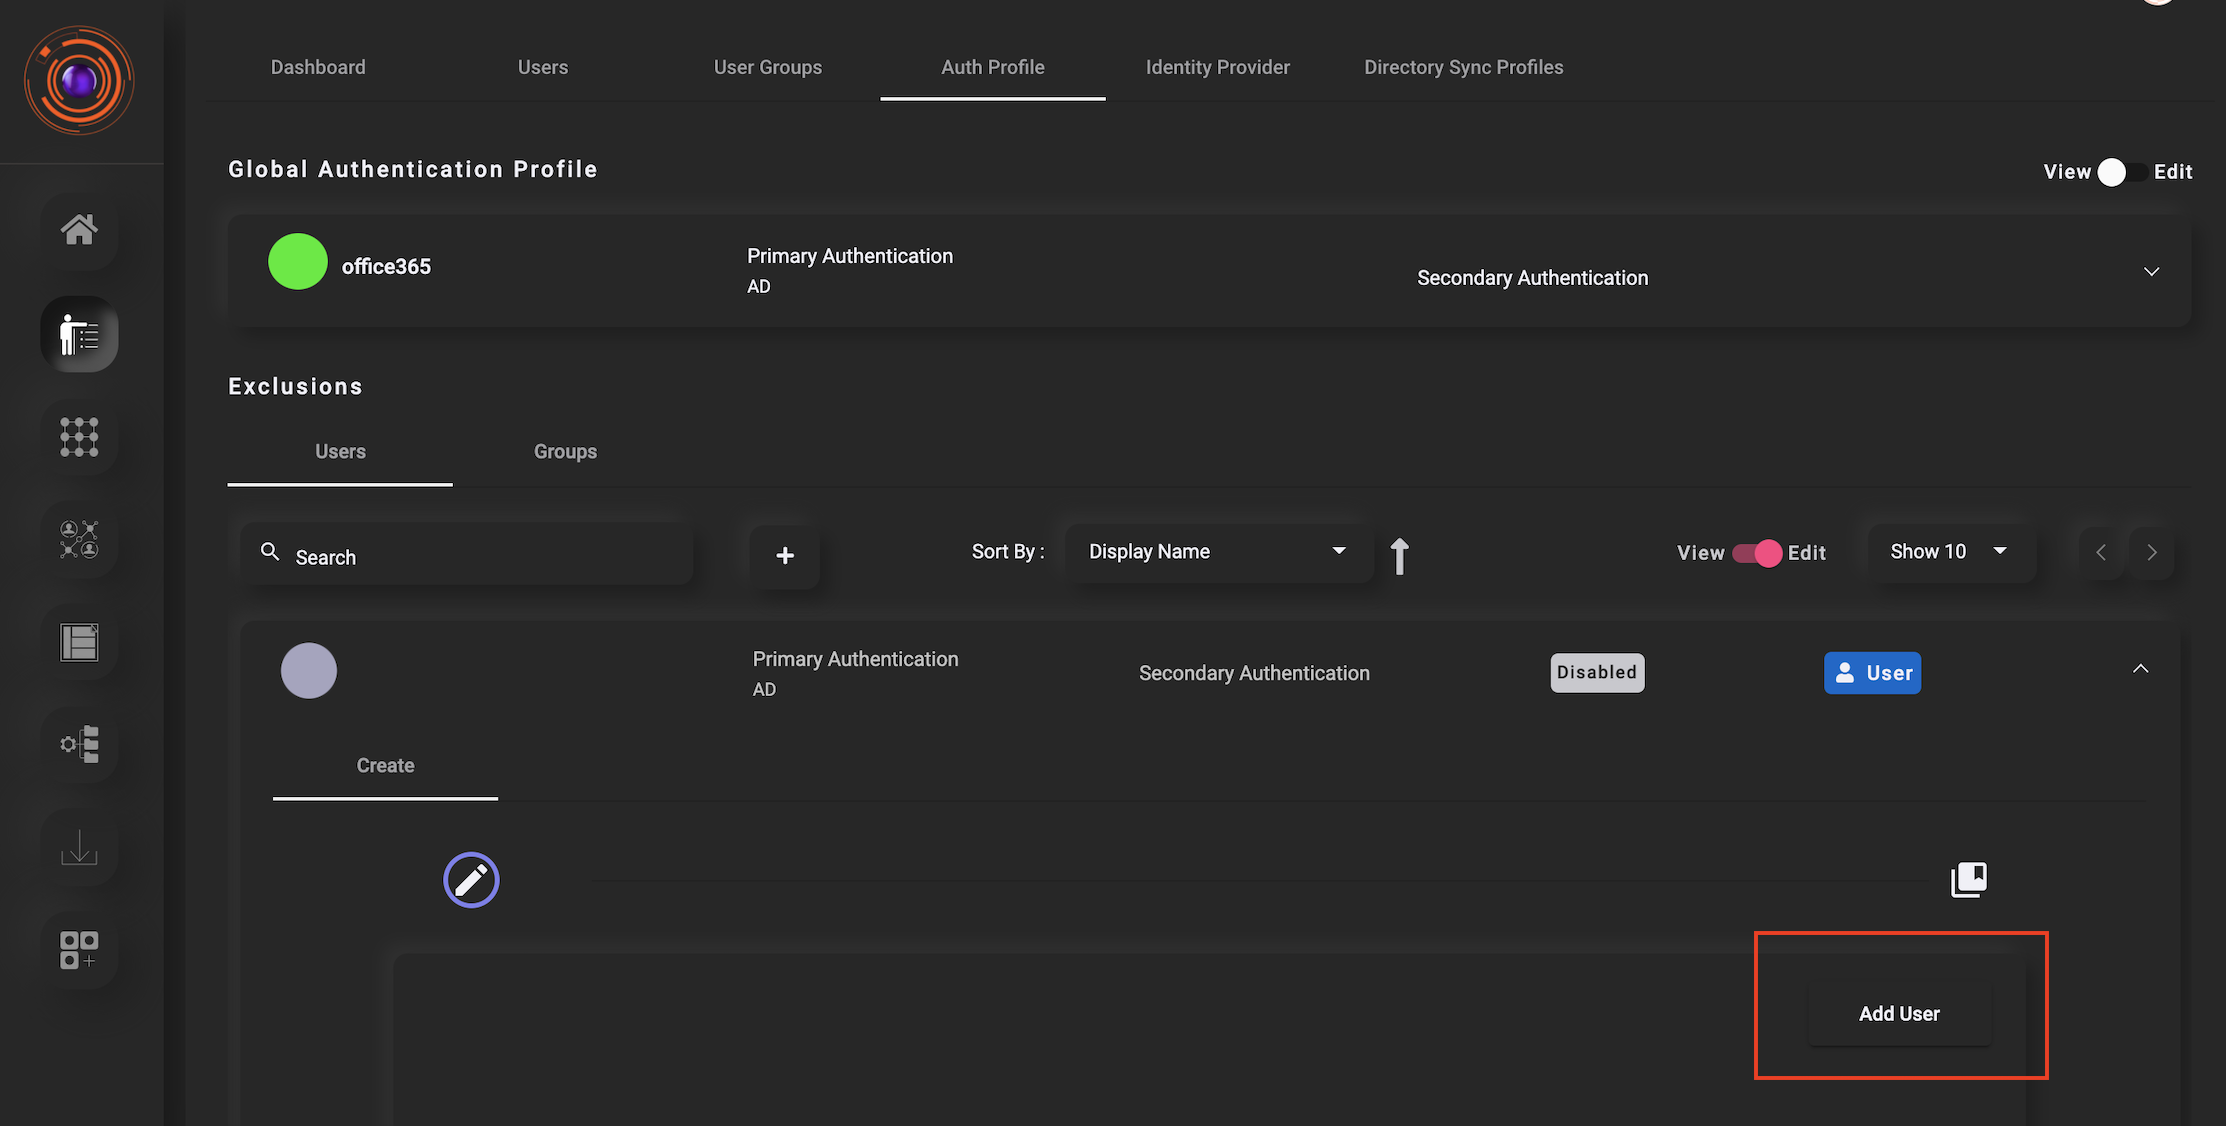Open the user sync sidebar icon
This screenshot has height=1126, width=2226.
click(x=79, y=541)
